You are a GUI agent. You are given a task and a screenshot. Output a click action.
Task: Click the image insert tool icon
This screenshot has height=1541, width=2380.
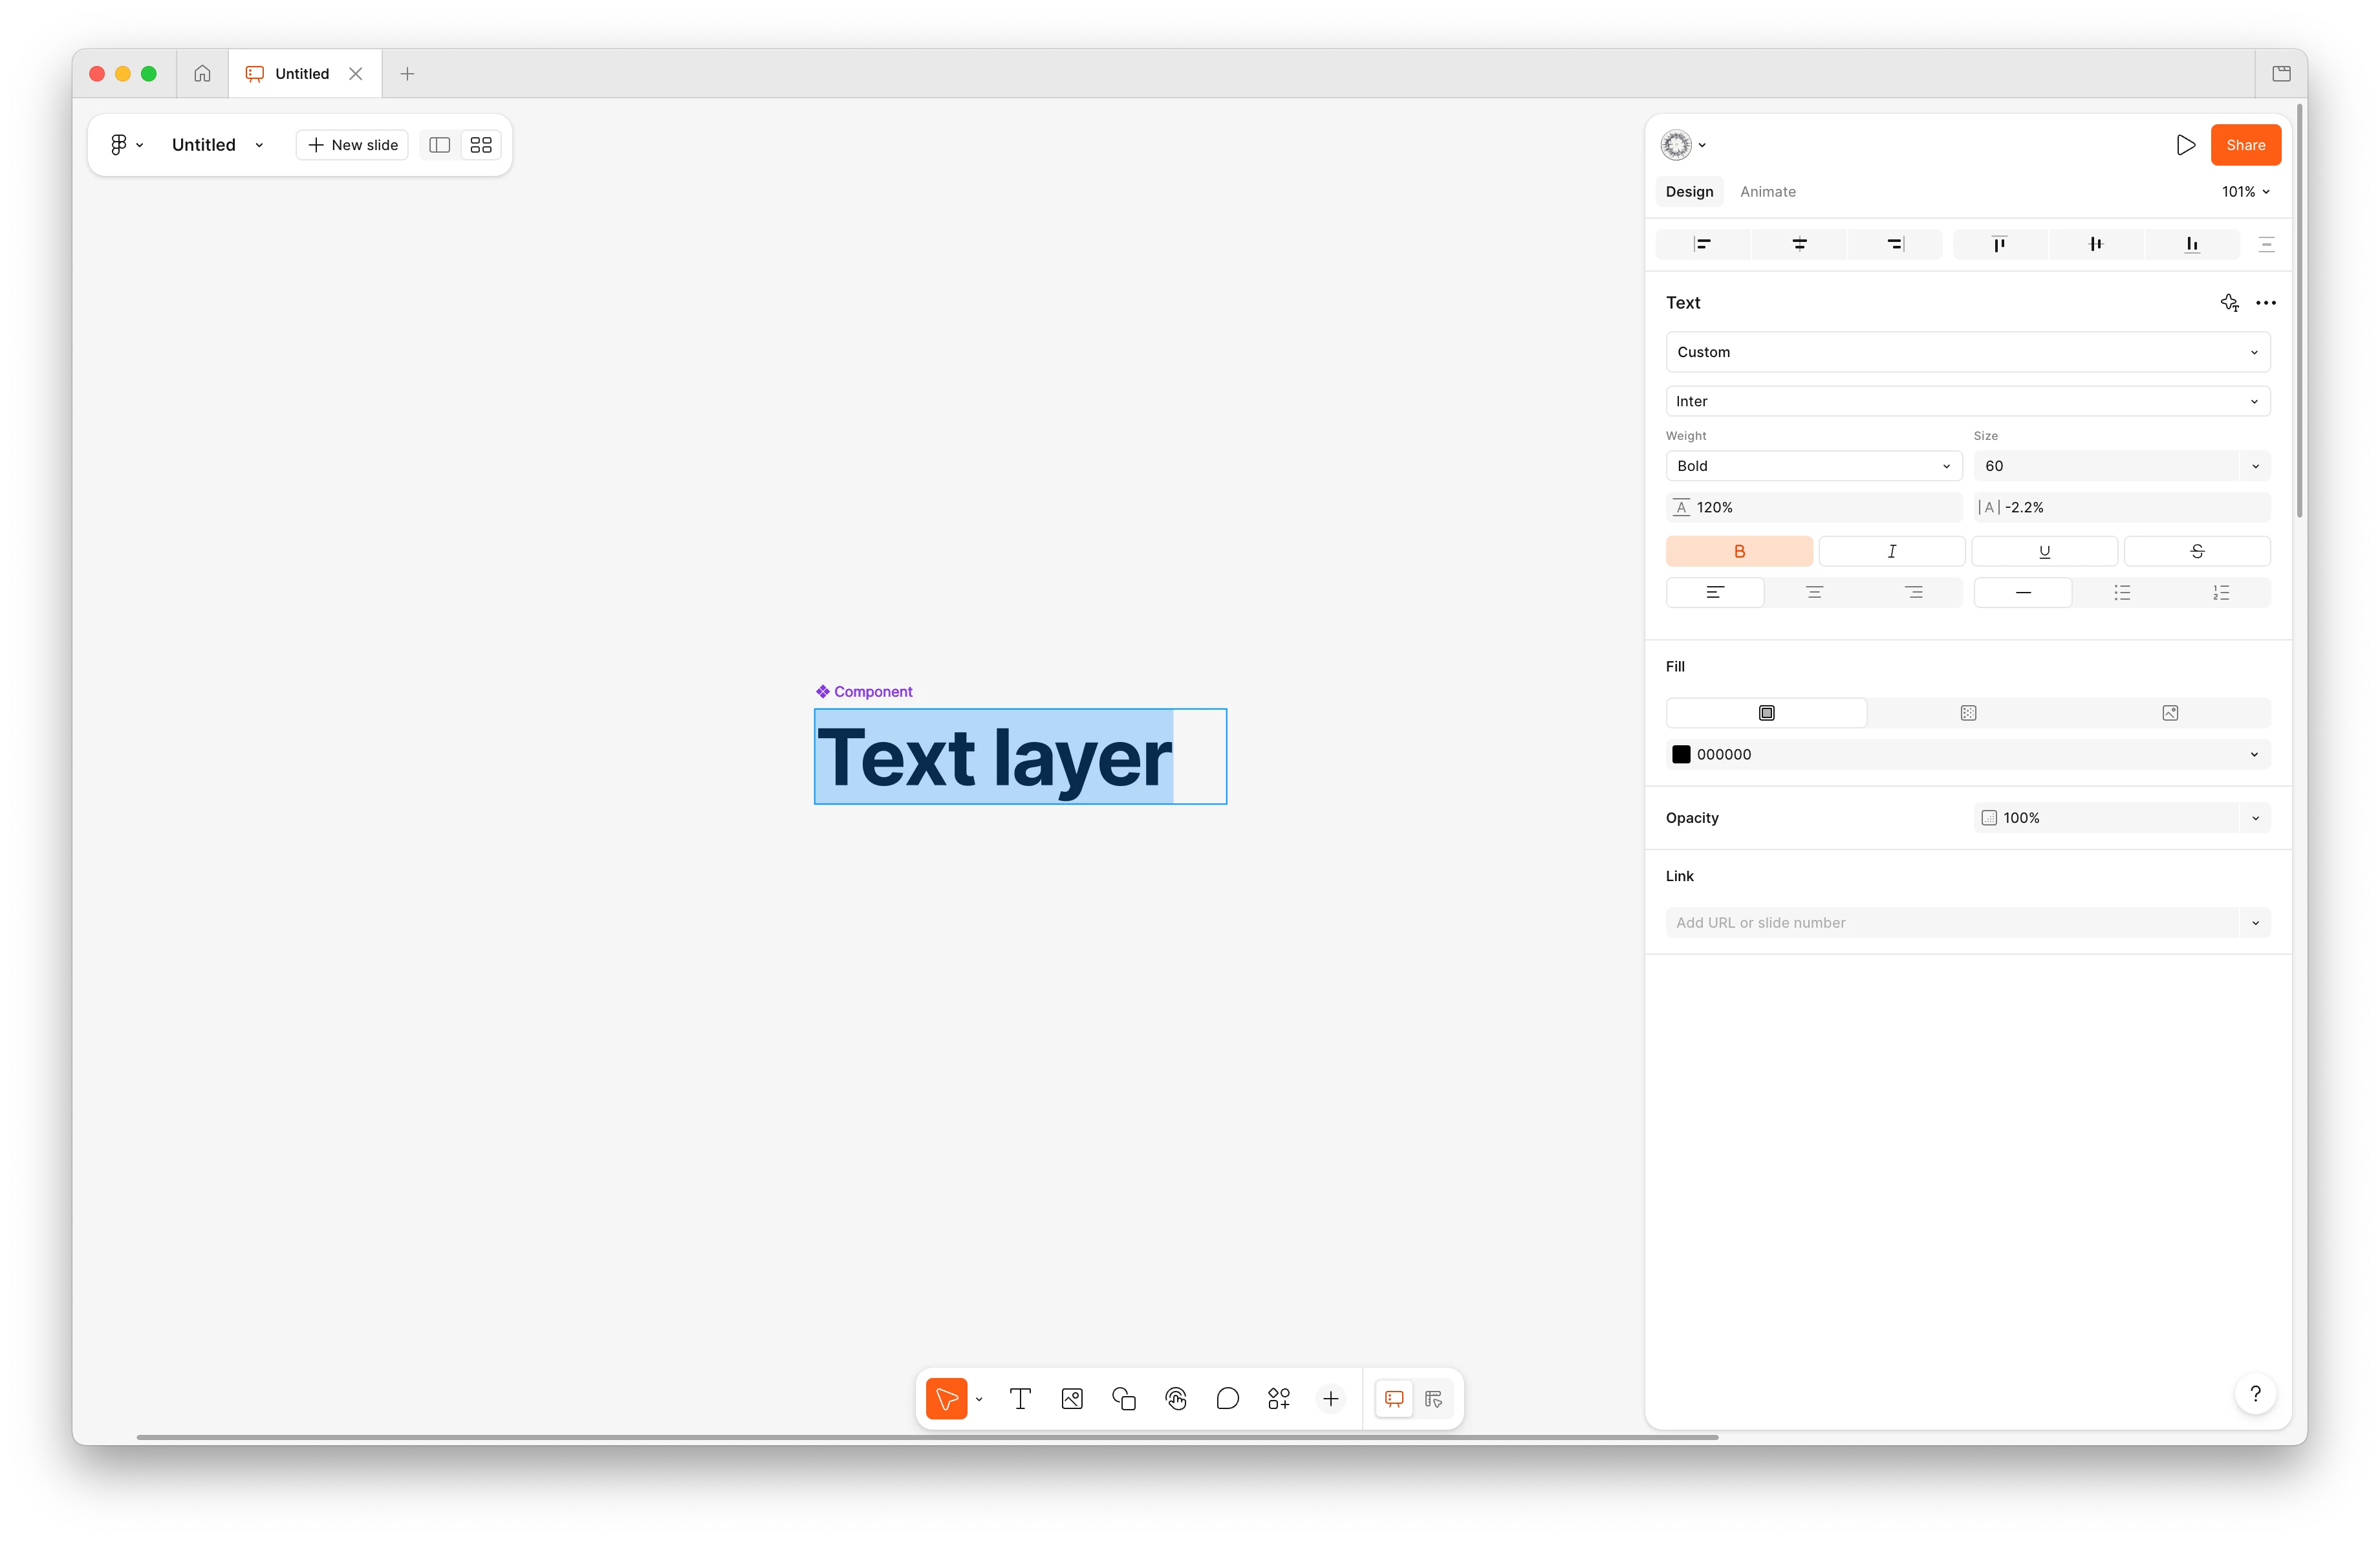pyautogui.click(x=1072, y=1399)
